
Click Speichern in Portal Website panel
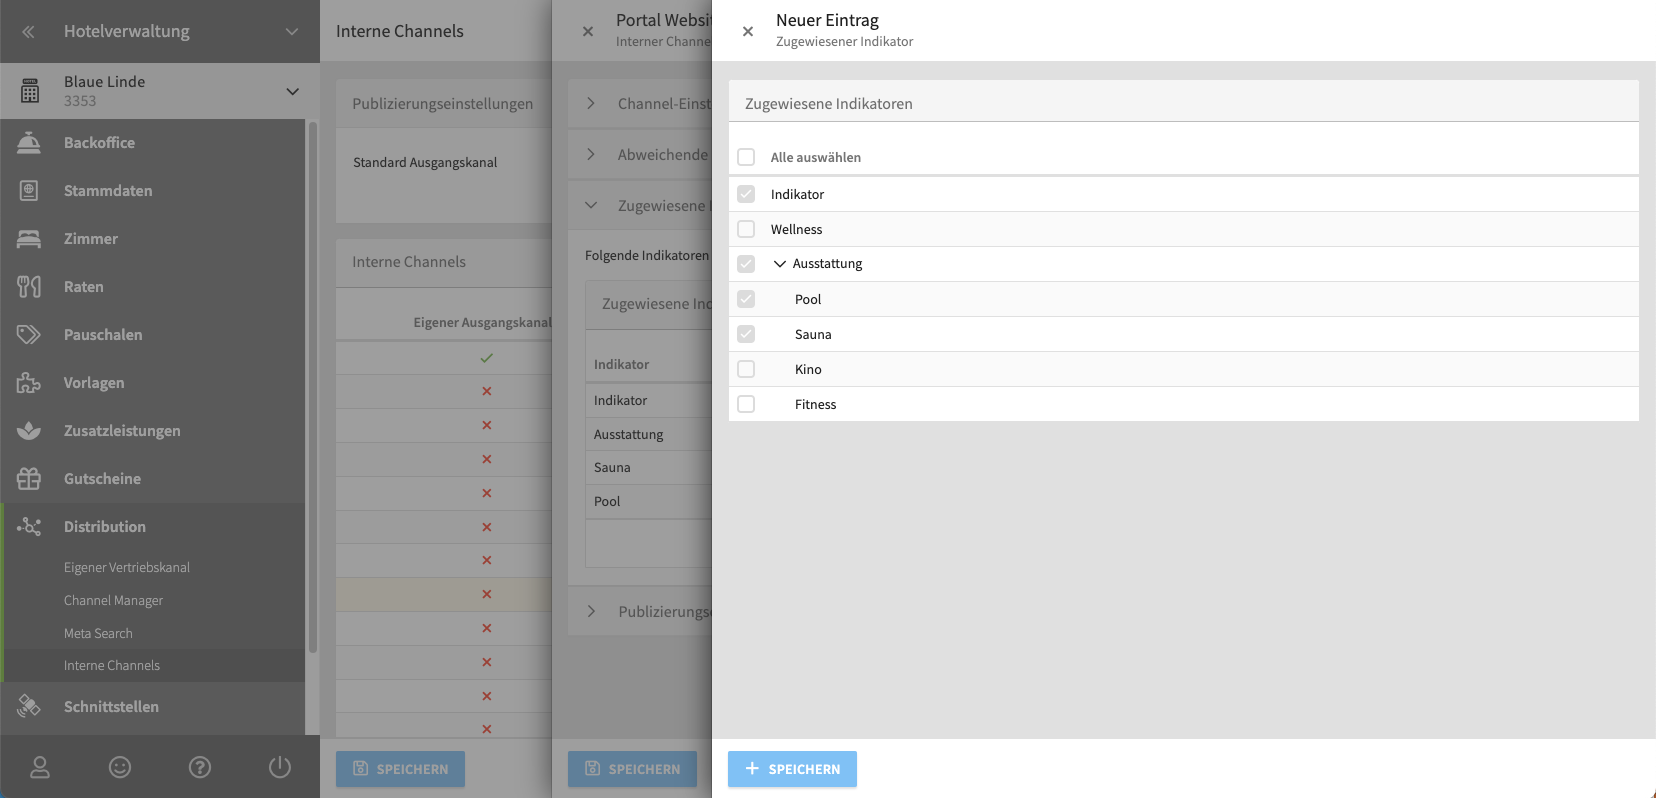(632, 769)
